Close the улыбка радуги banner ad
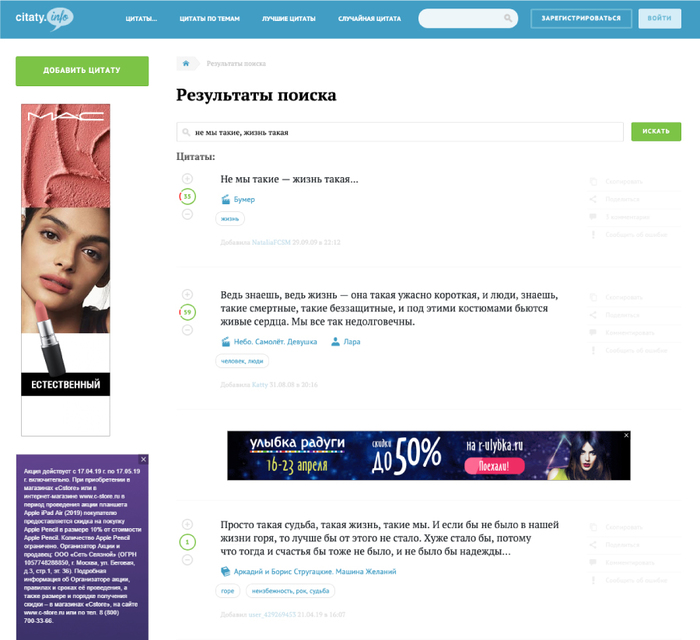 tap(626, 435)
